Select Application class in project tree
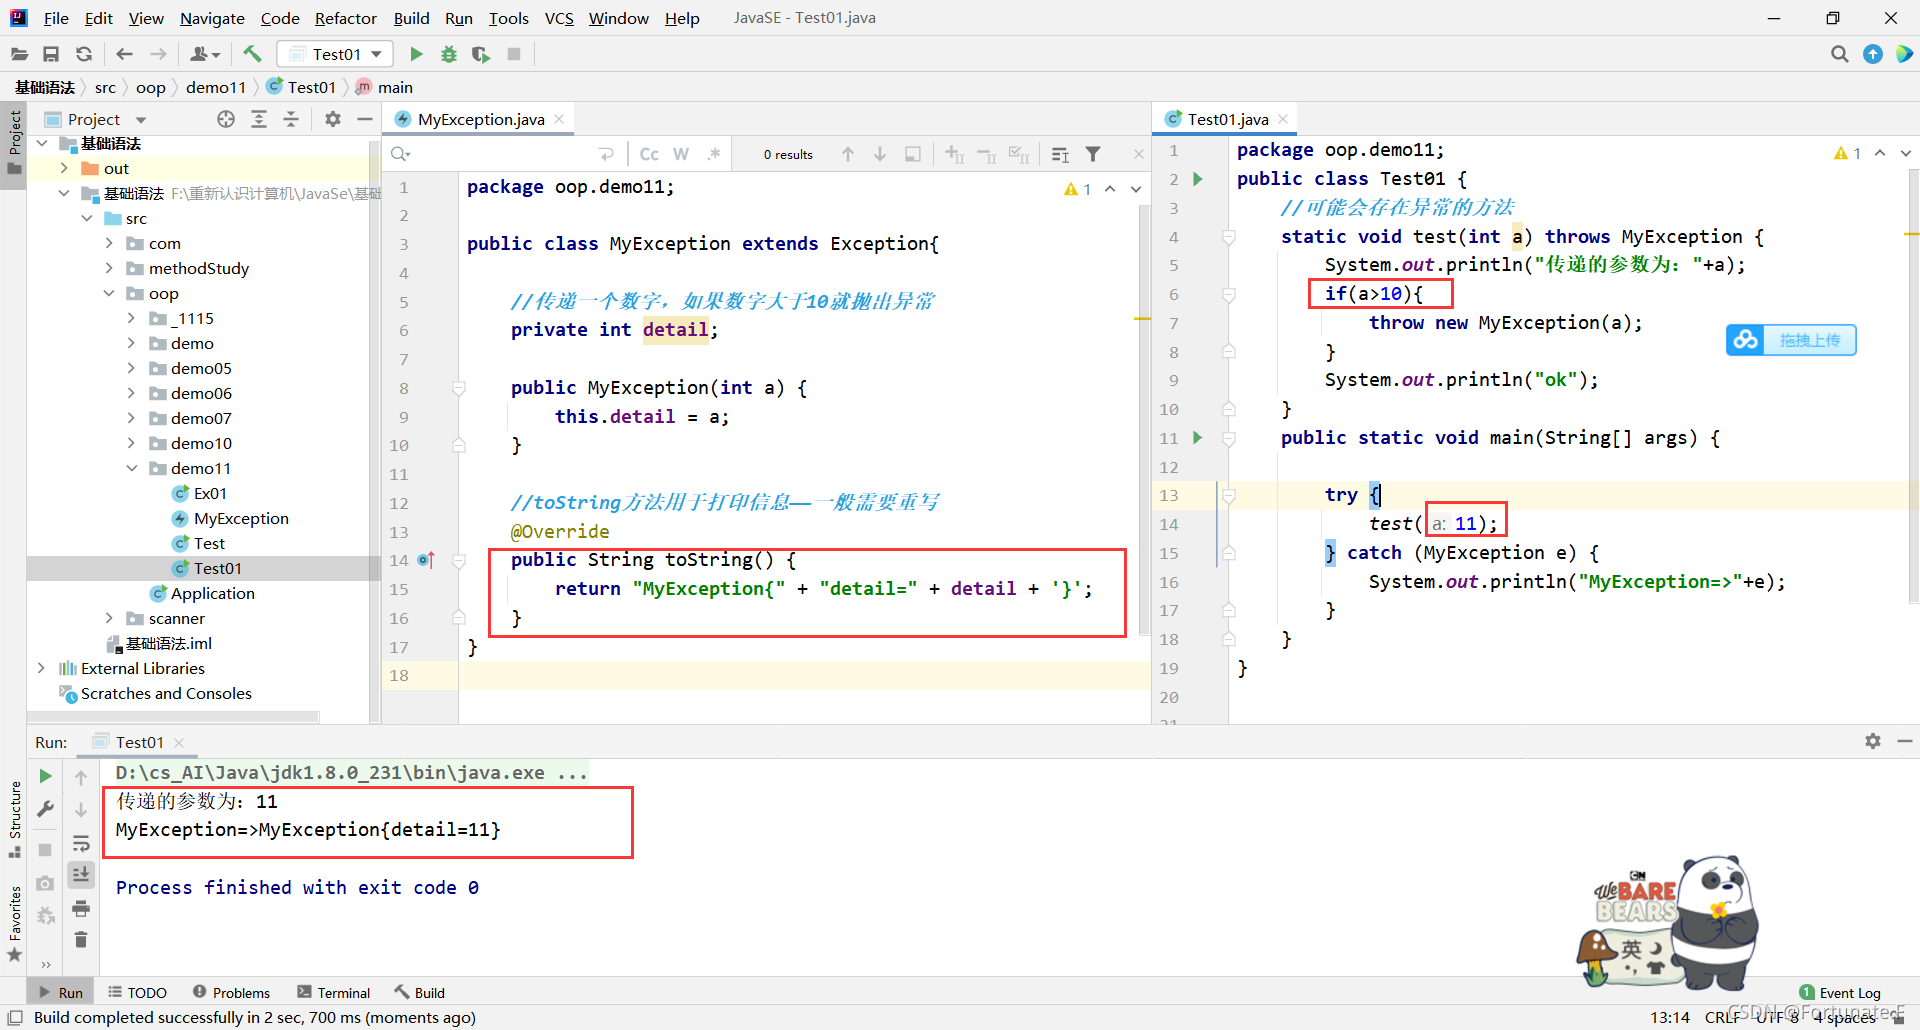 (x=212, y=593)
